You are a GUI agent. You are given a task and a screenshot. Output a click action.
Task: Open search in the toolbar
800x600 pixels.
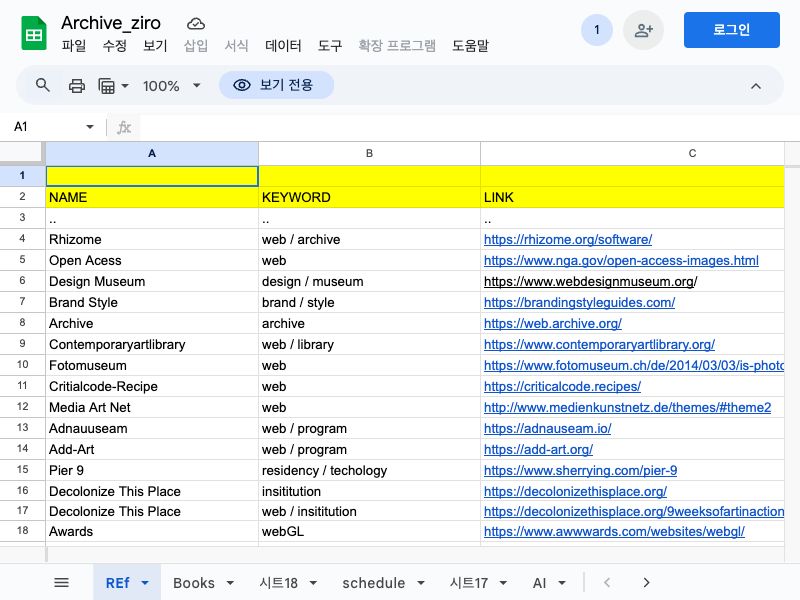[43, 85]
